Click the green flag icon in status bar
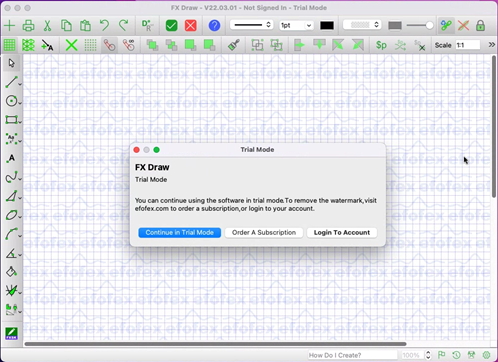498x362 pixels. [441, 355]
